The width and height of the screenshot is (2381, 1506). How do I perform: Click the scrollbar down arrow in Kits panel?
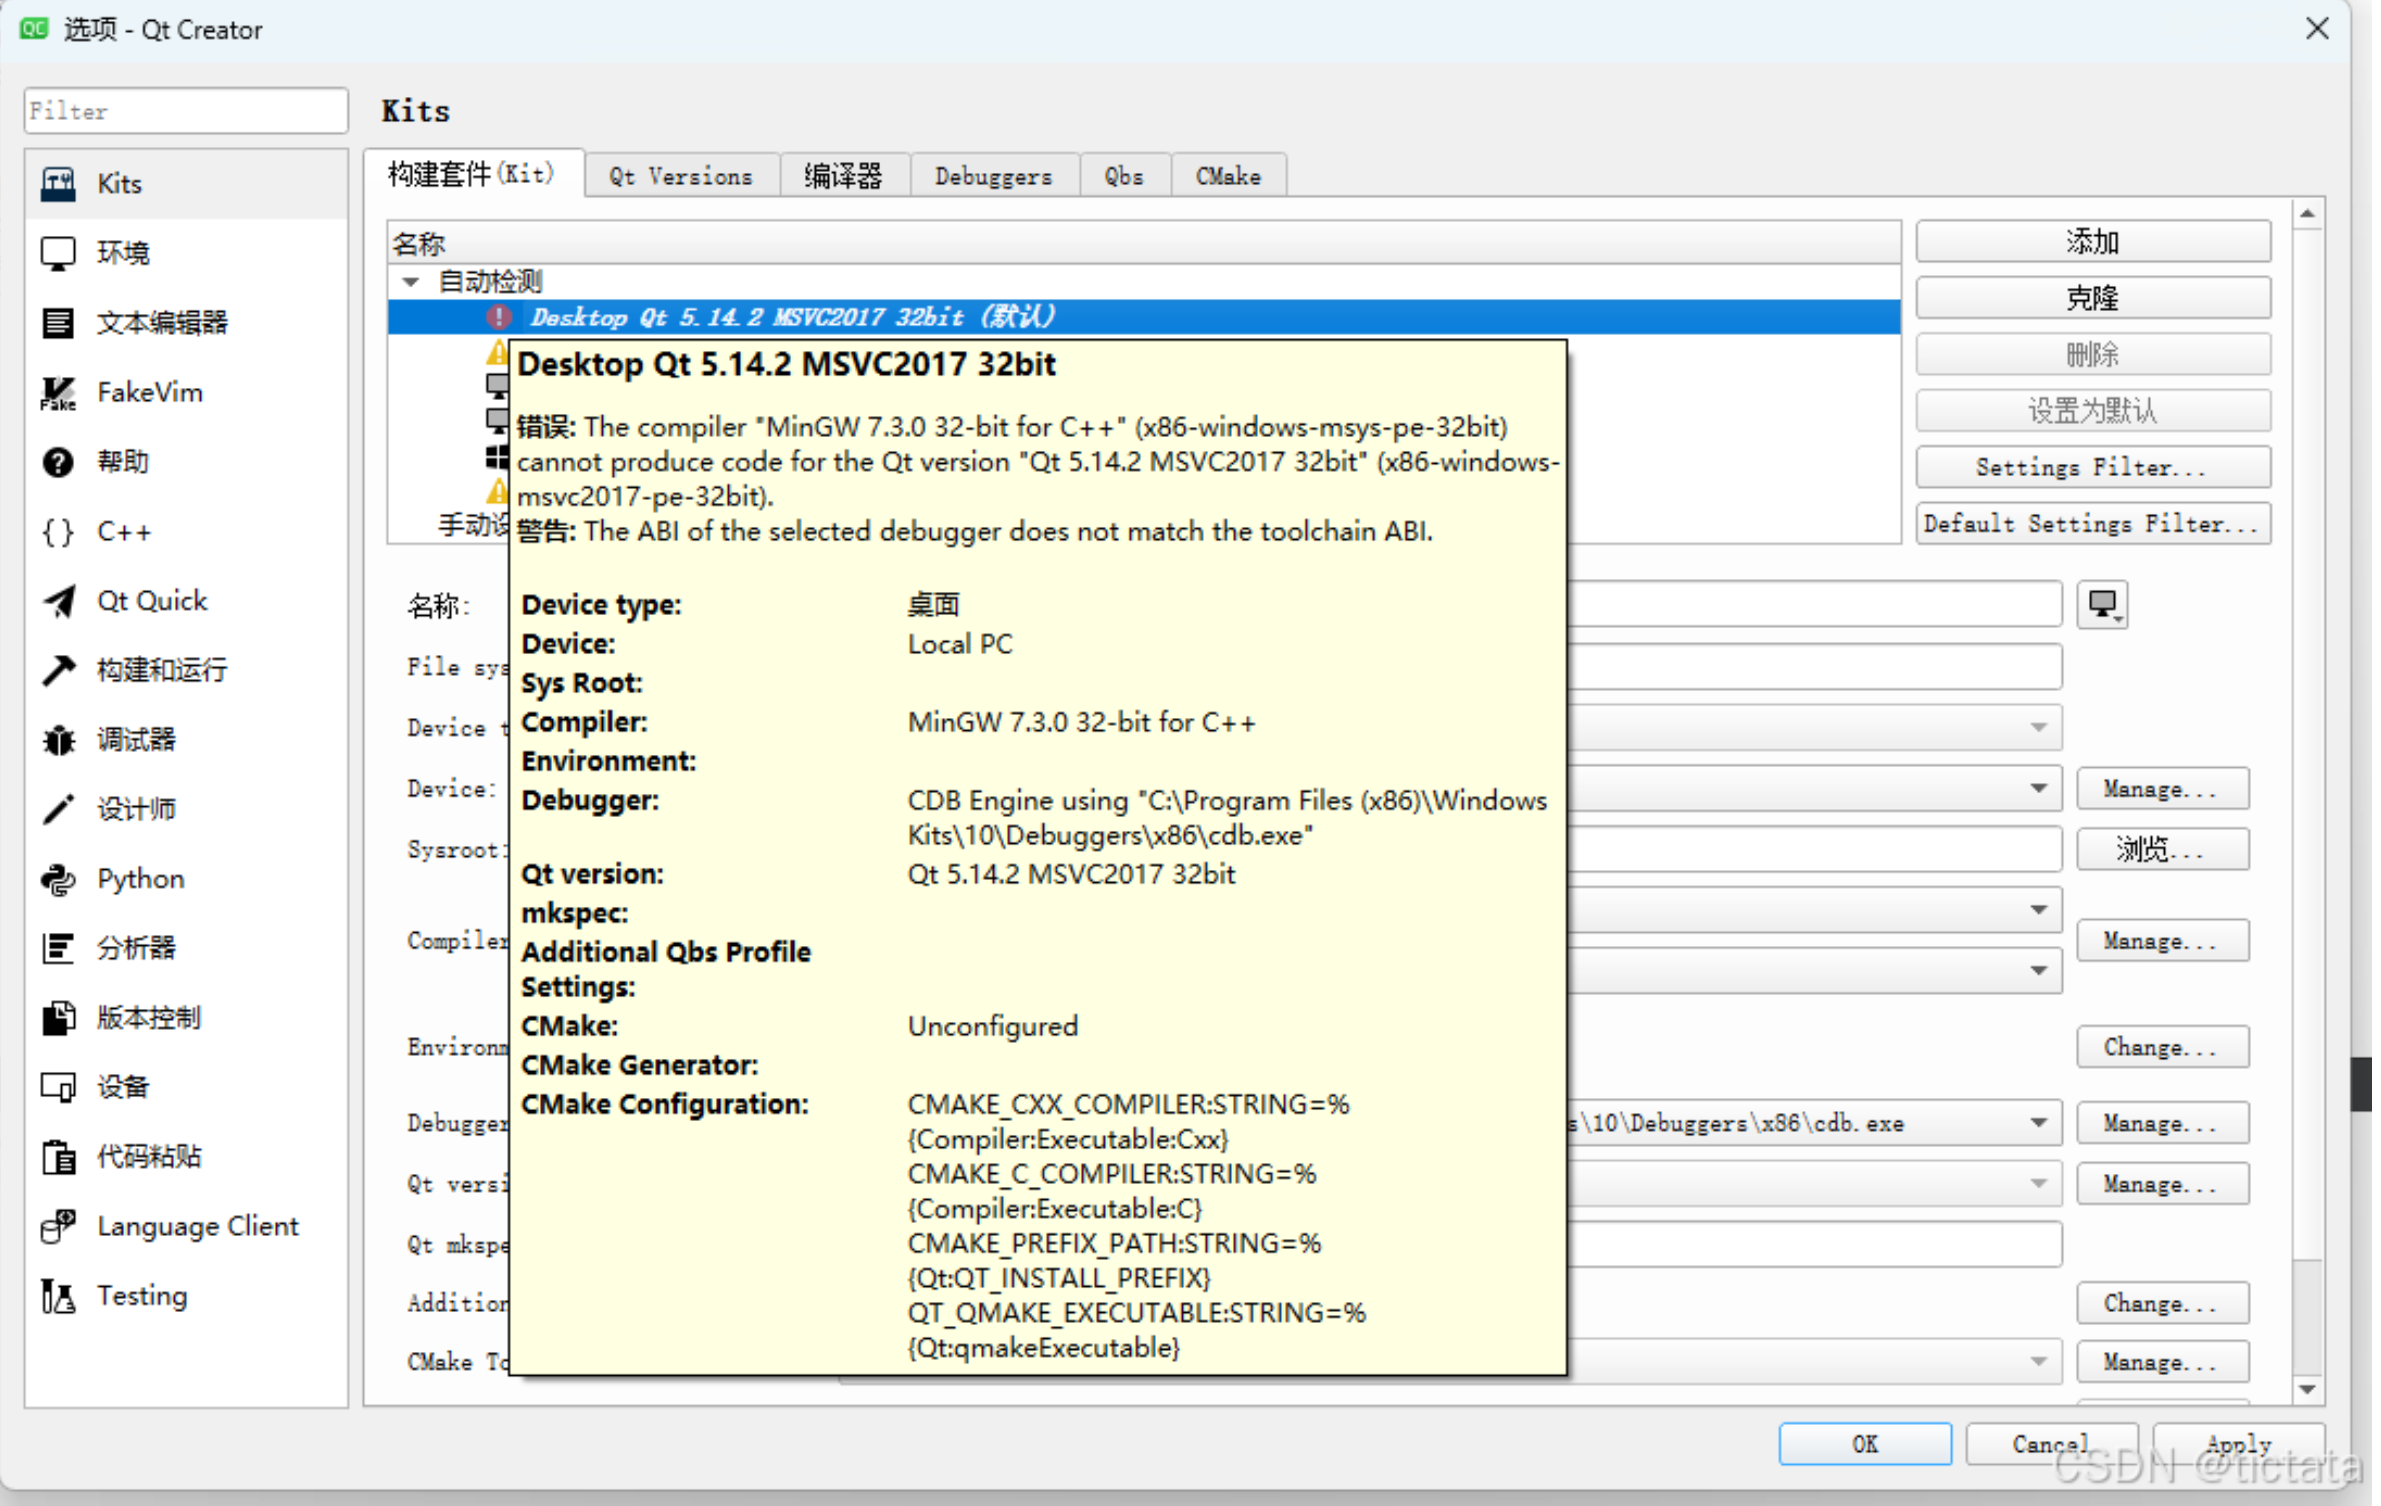[x=2307, y=1388]
